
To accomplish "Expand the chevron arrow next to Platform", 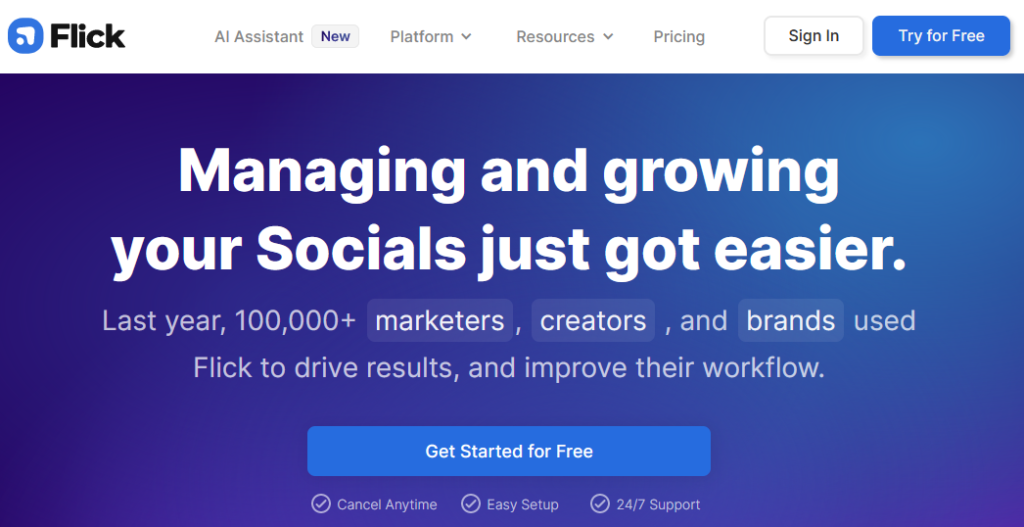I will [x=466, y=37].
